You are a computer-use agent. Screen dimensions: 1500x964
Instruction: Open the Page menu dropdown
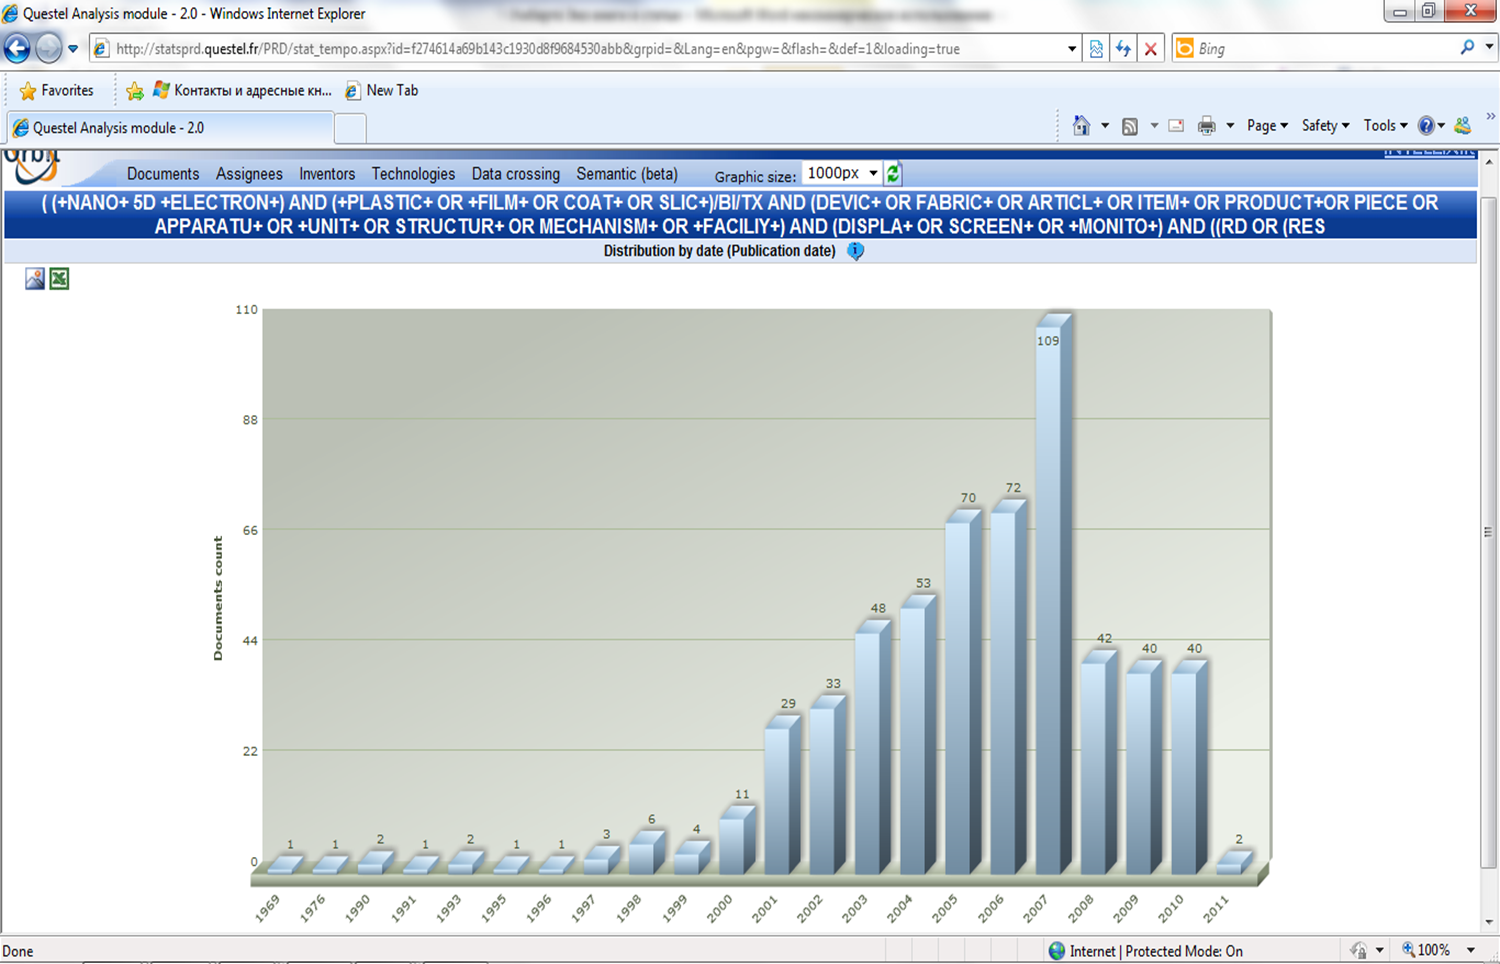[x=1267, y=126]
